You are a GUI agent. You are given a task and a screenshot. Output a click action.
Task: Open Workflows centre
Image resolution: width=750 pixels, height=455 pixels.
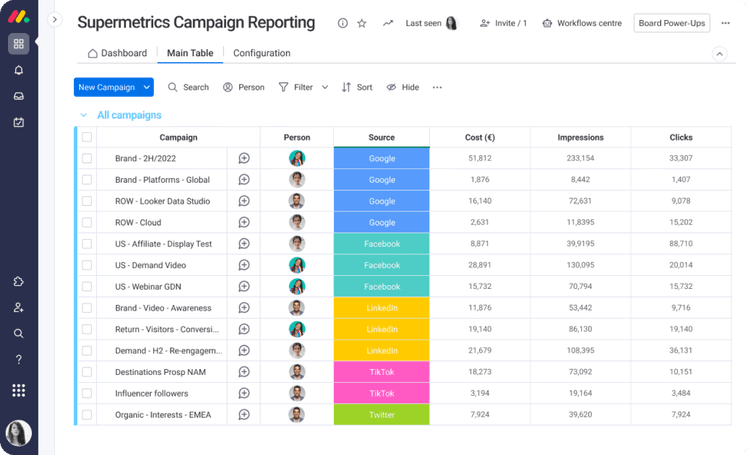(582, 23)
